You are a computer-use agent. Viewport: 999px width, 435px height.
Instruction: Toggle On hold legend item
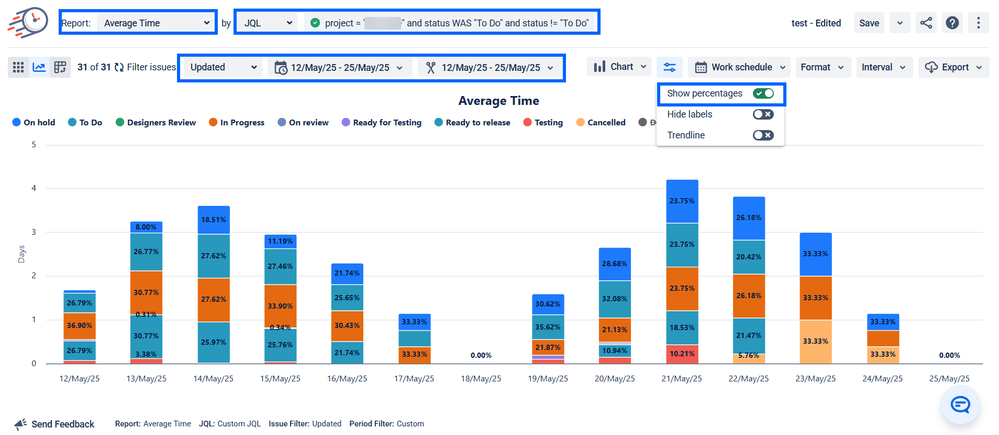point(33,122)
